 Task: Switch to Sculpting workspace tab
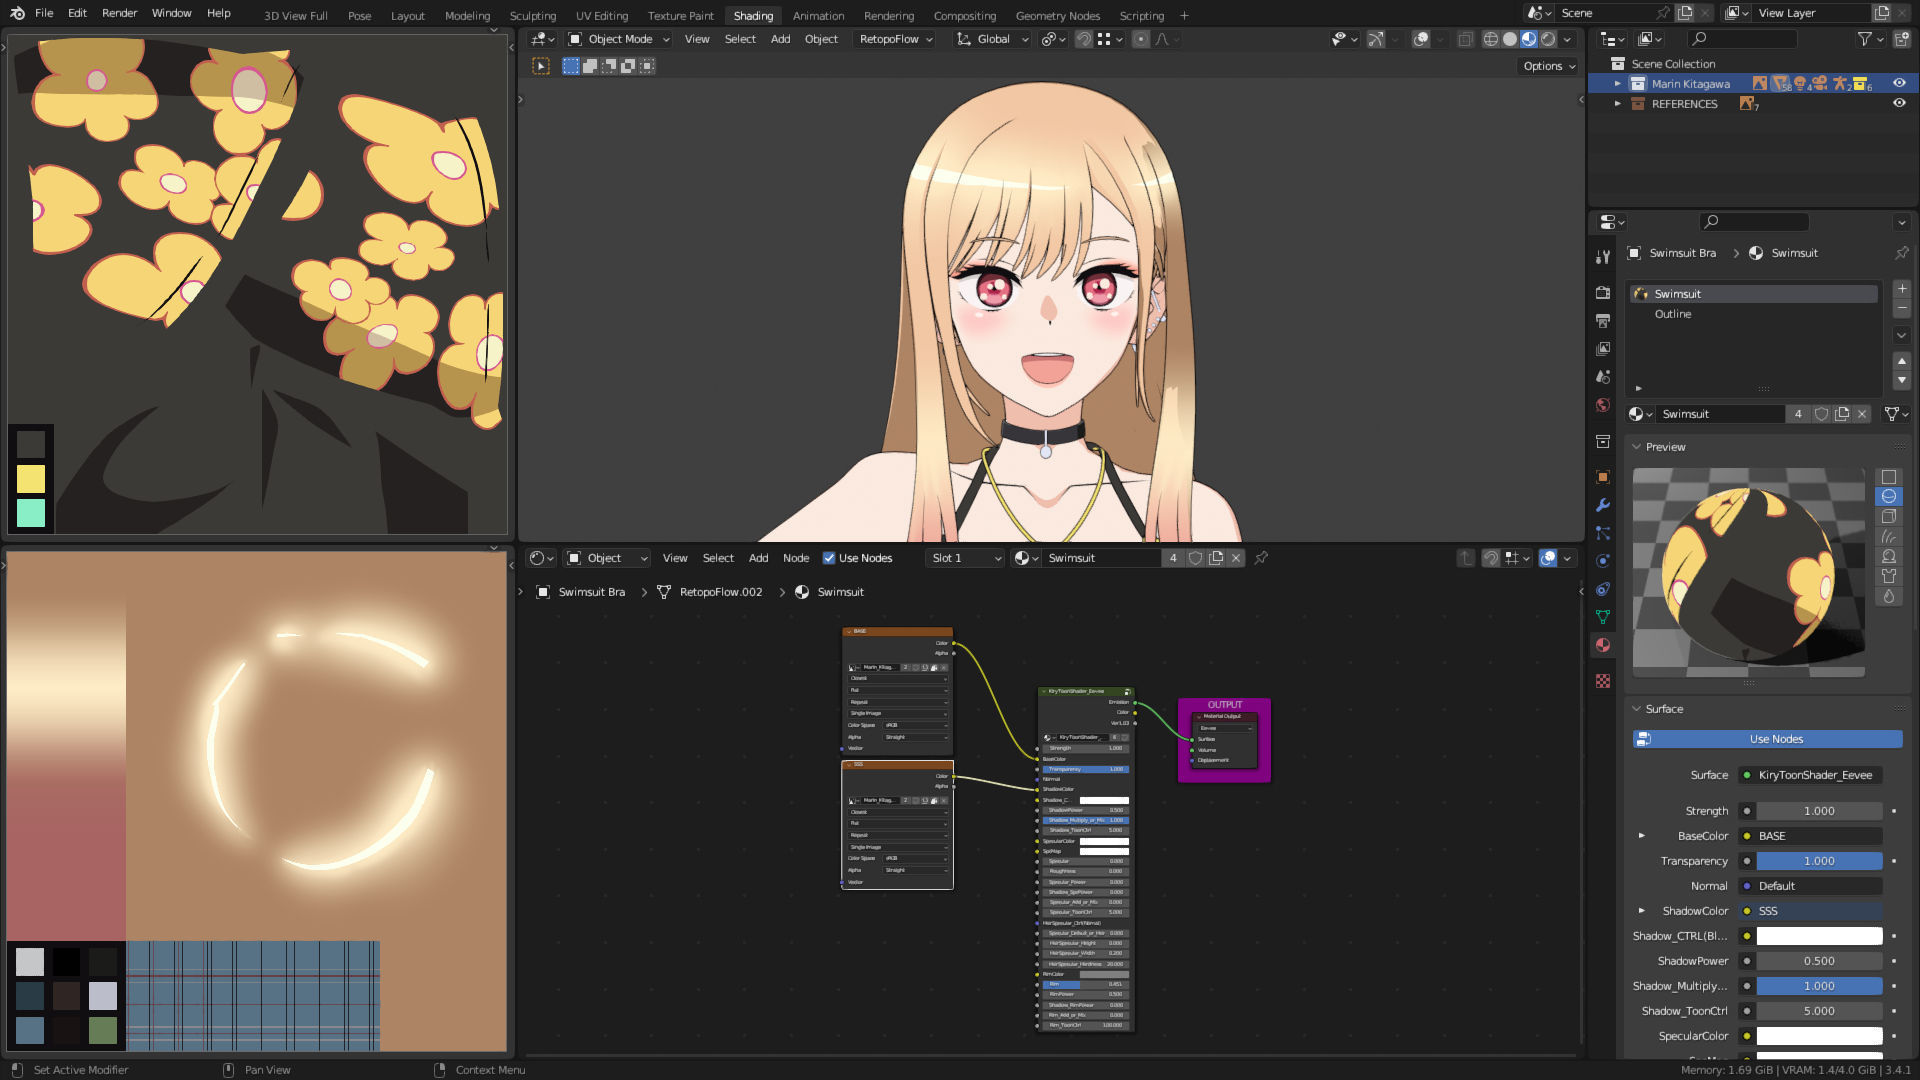pyautogui.click(x=533, y=16)
